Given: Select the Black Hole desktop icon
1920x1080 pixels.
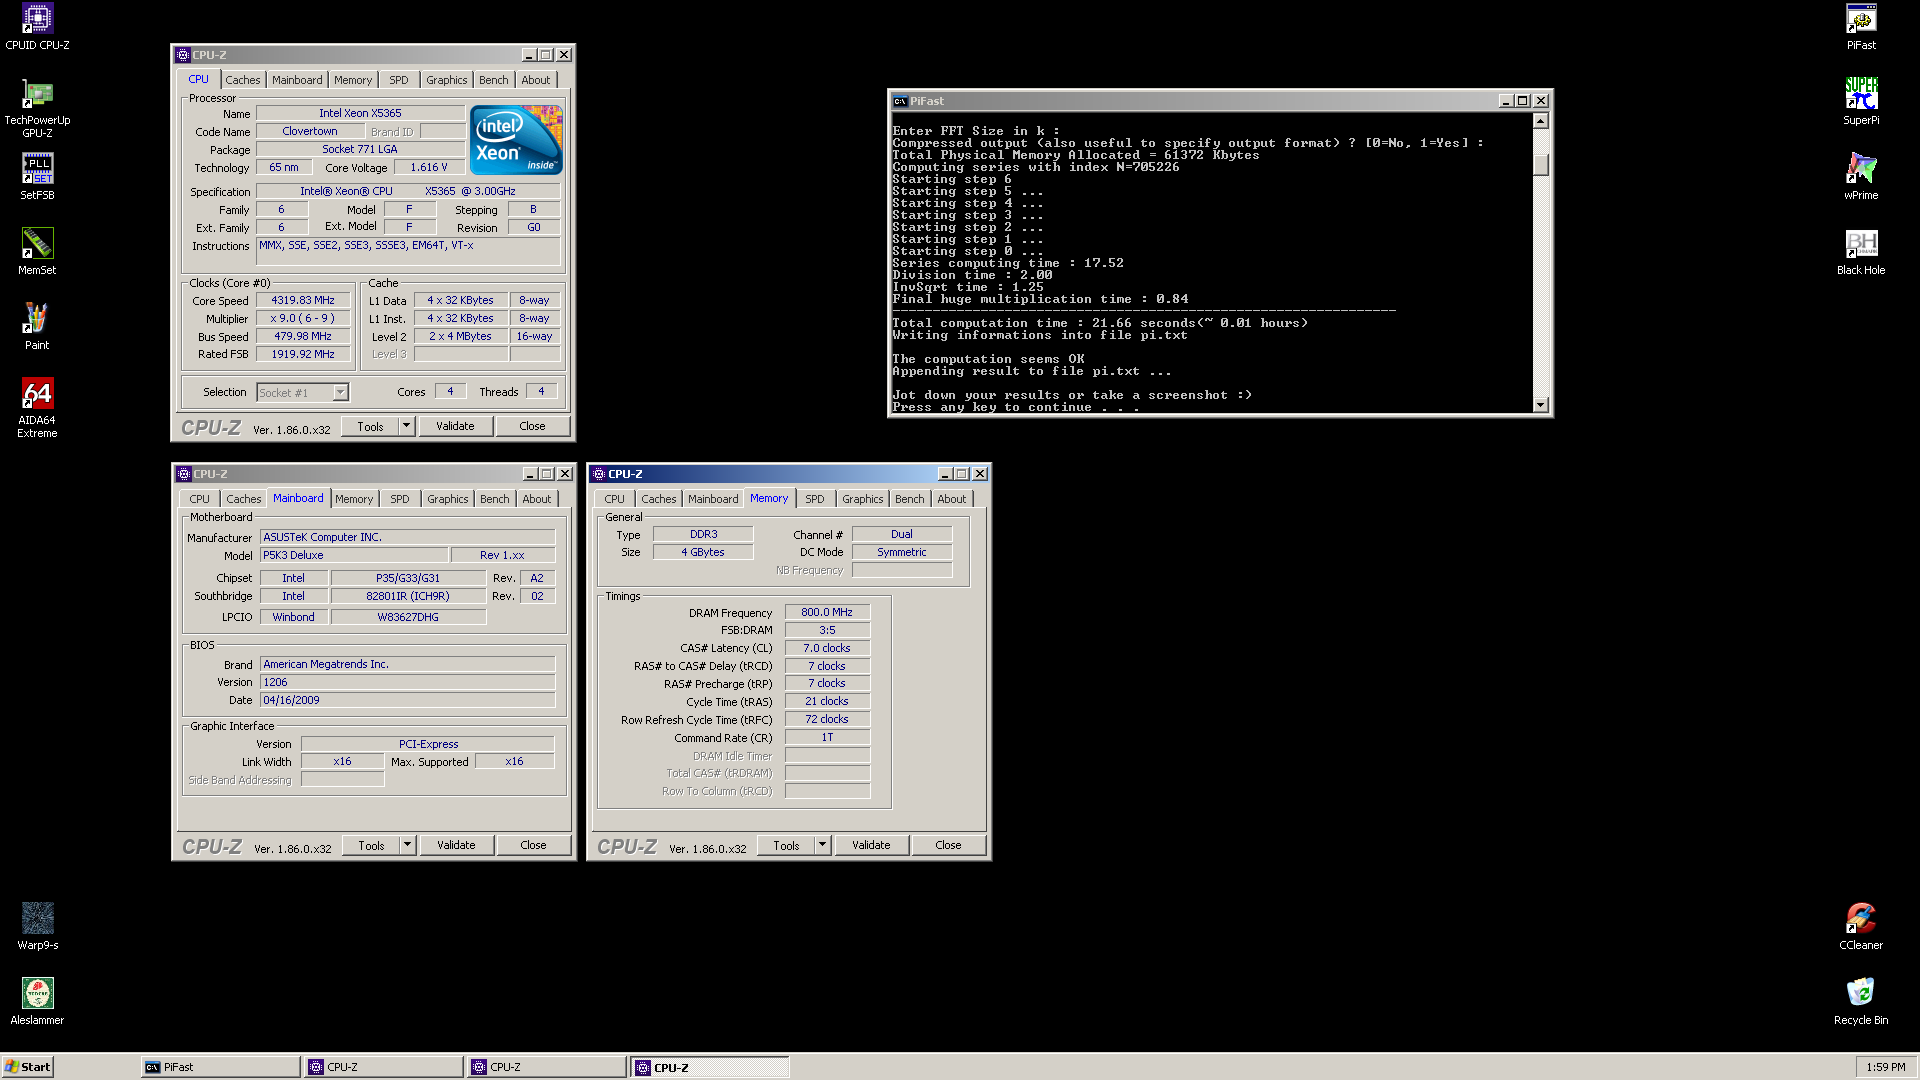Looking at the screenshot, I should point(1861,252).
